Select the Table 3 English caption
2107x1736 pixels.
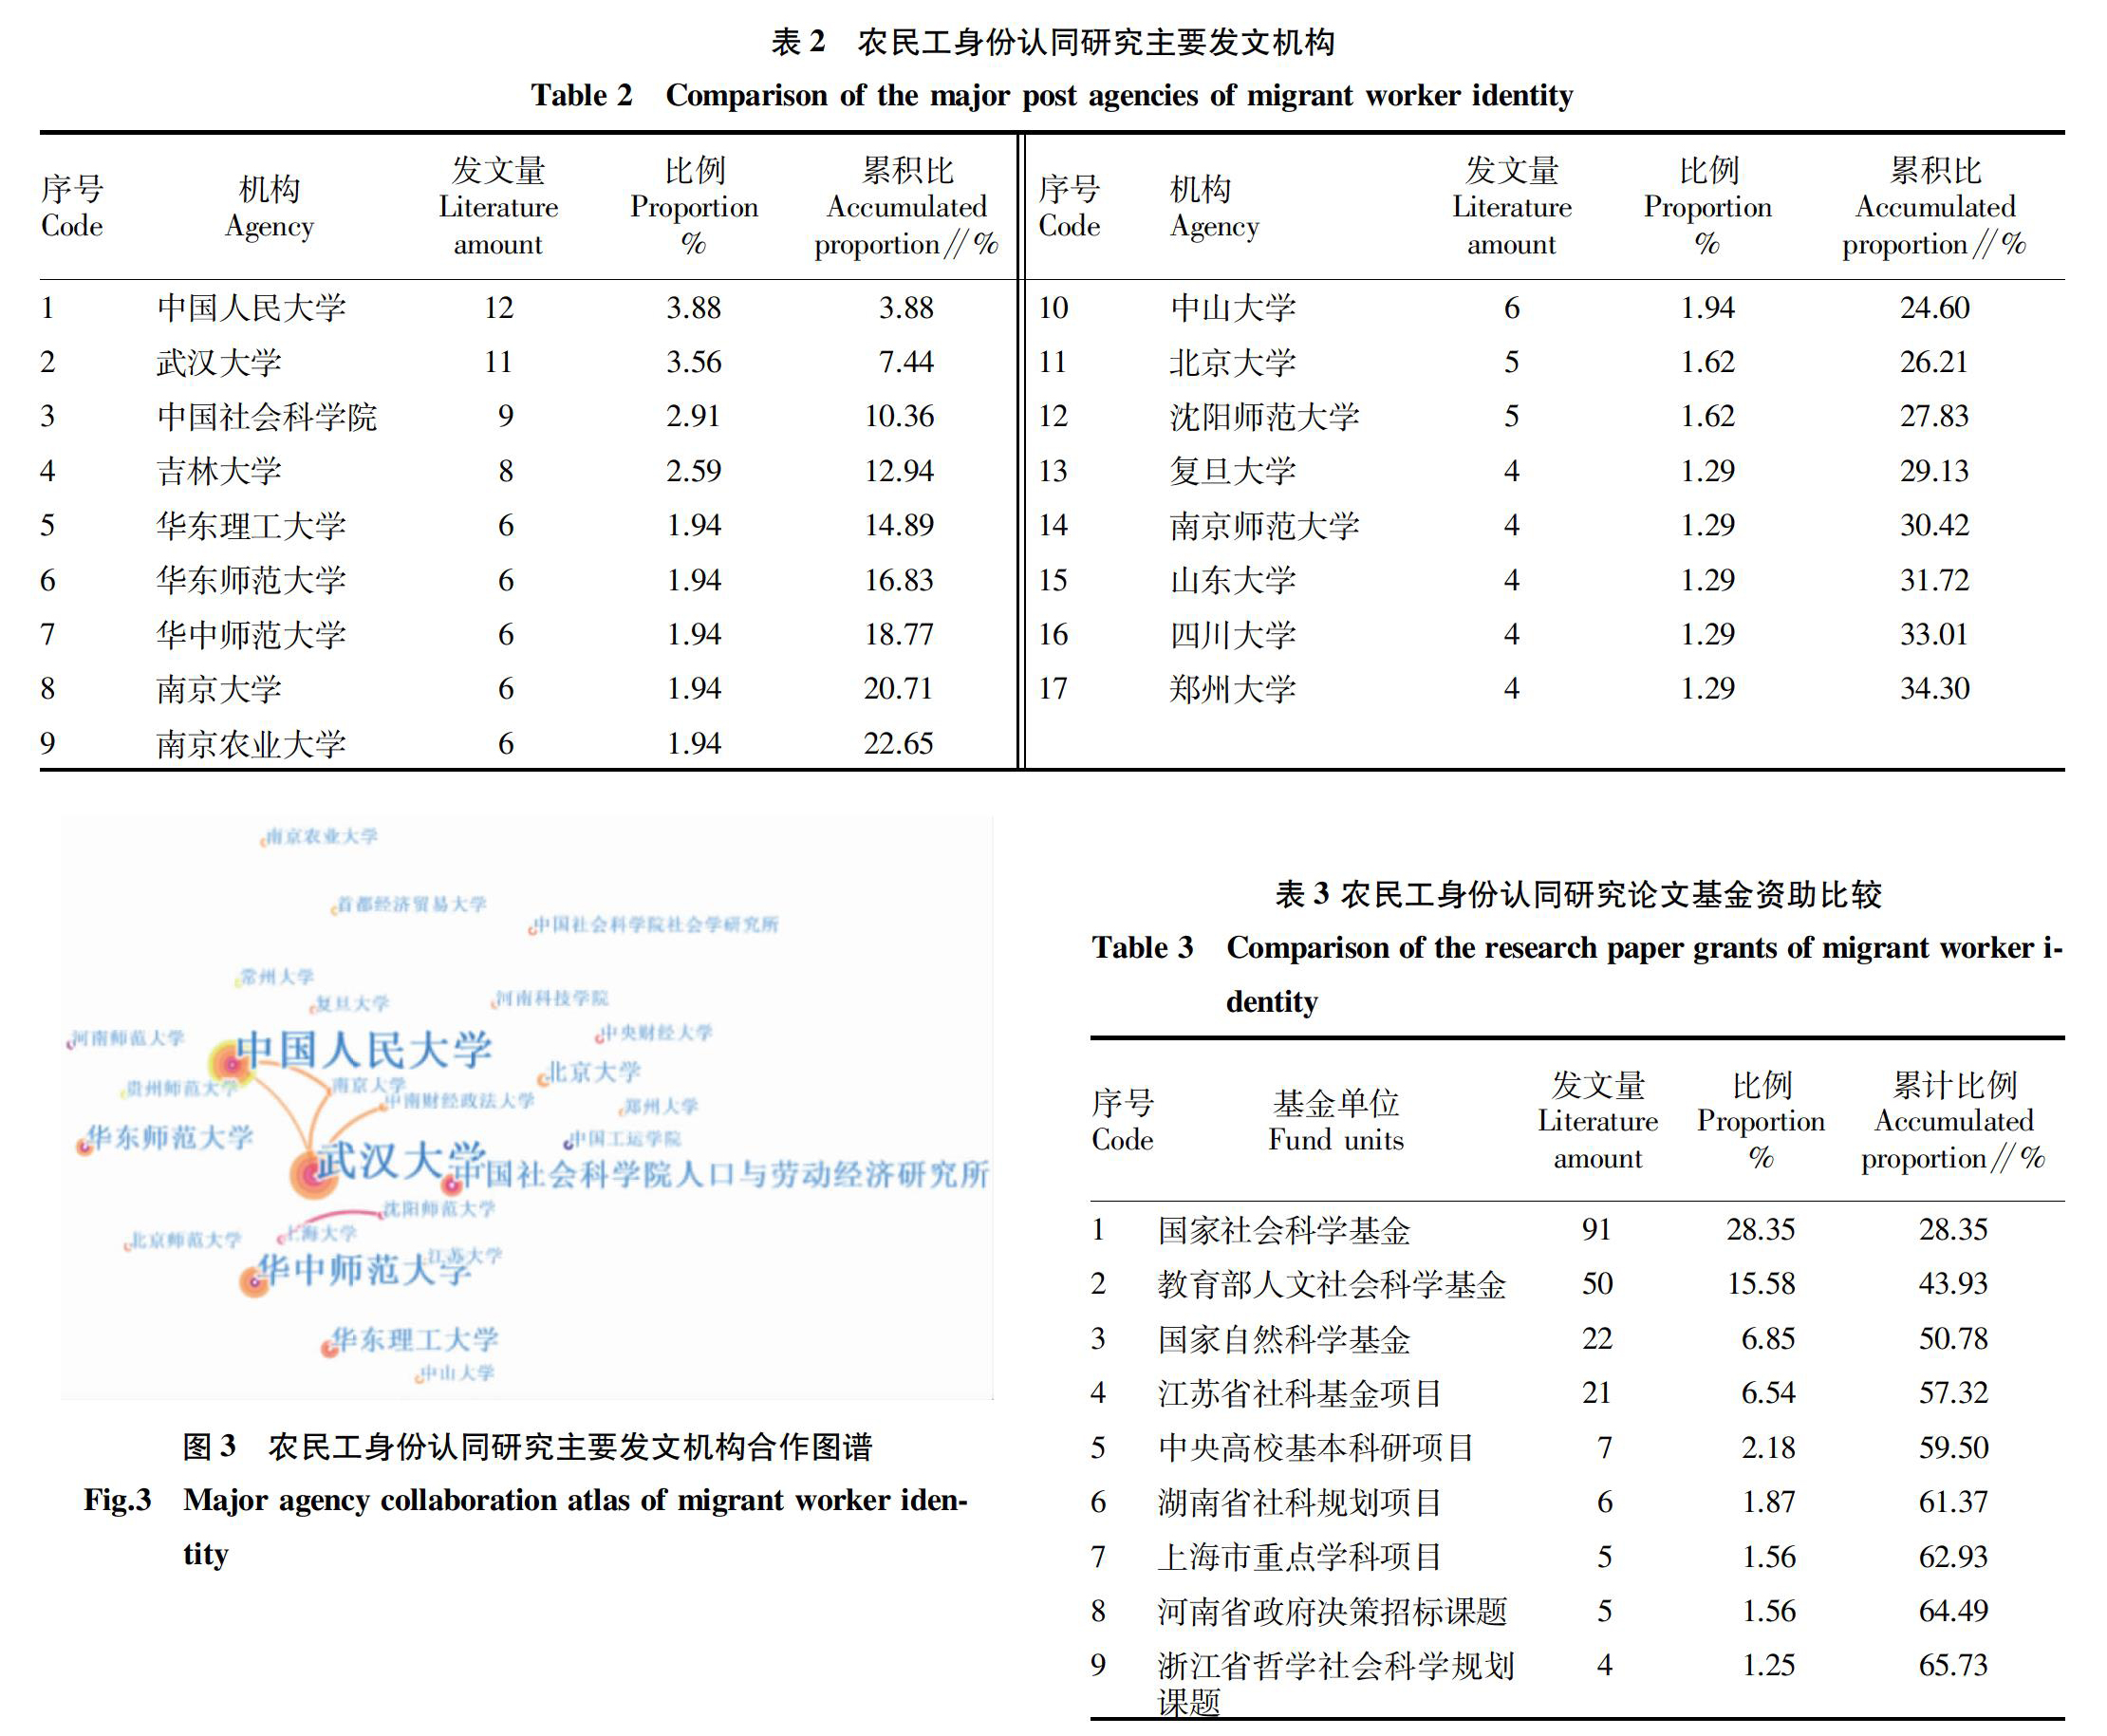pos(1578,974)
